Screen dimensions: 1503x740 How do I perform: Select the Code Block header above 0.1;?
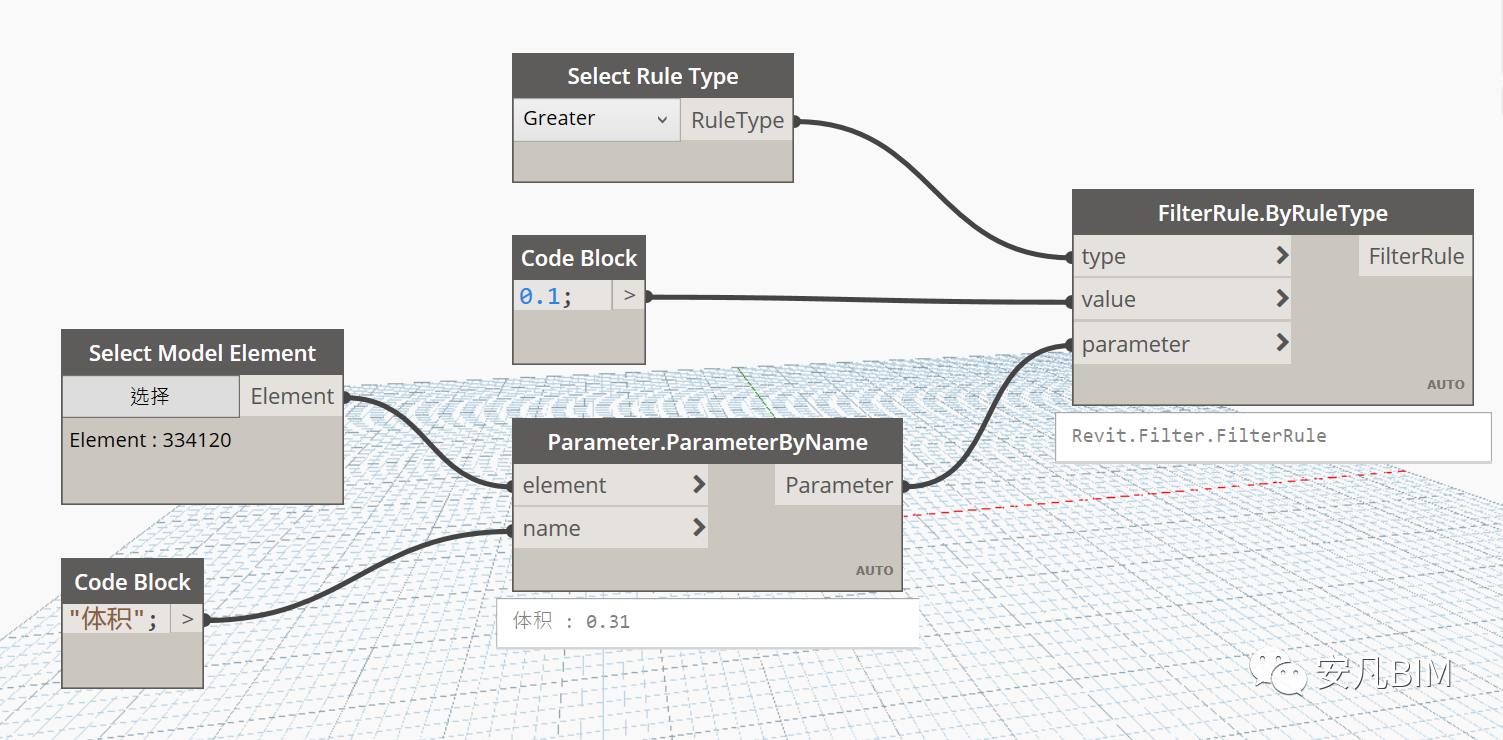[579, 258]
